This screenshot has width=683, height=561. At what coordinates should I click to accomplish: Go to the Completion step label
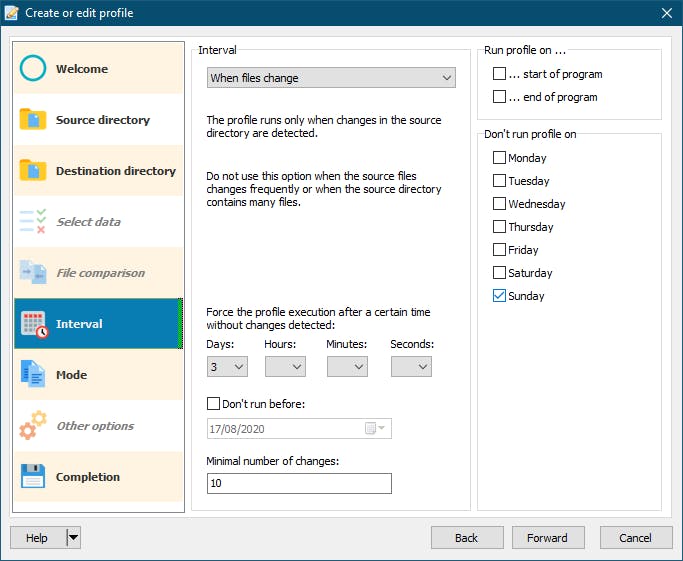(x=88, y=477)
